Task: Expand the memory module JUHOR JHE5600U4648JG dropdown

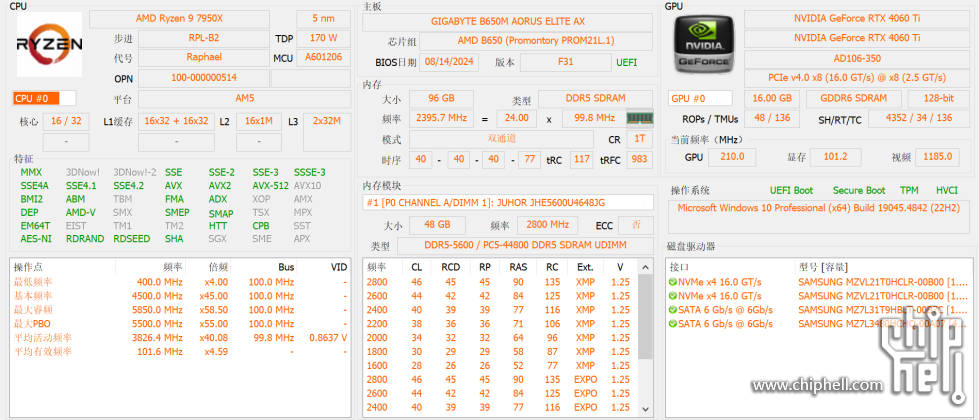Action: click(x=508, y=202)
